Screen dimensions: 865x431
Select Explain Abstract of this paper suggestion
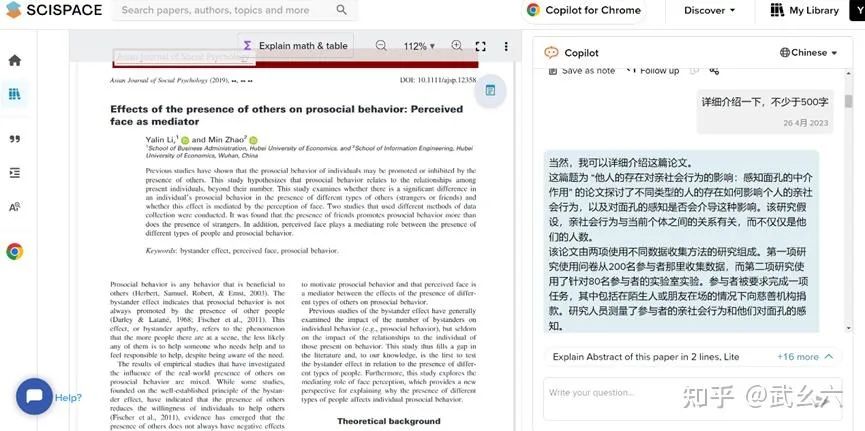pyautogui.click(x=645, y=356)
